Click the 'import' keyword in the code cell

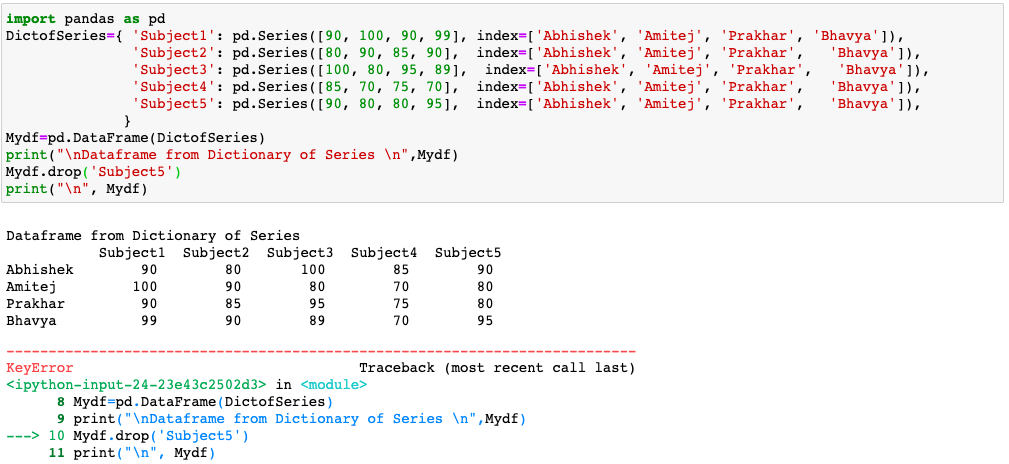(x=31, y=19)
